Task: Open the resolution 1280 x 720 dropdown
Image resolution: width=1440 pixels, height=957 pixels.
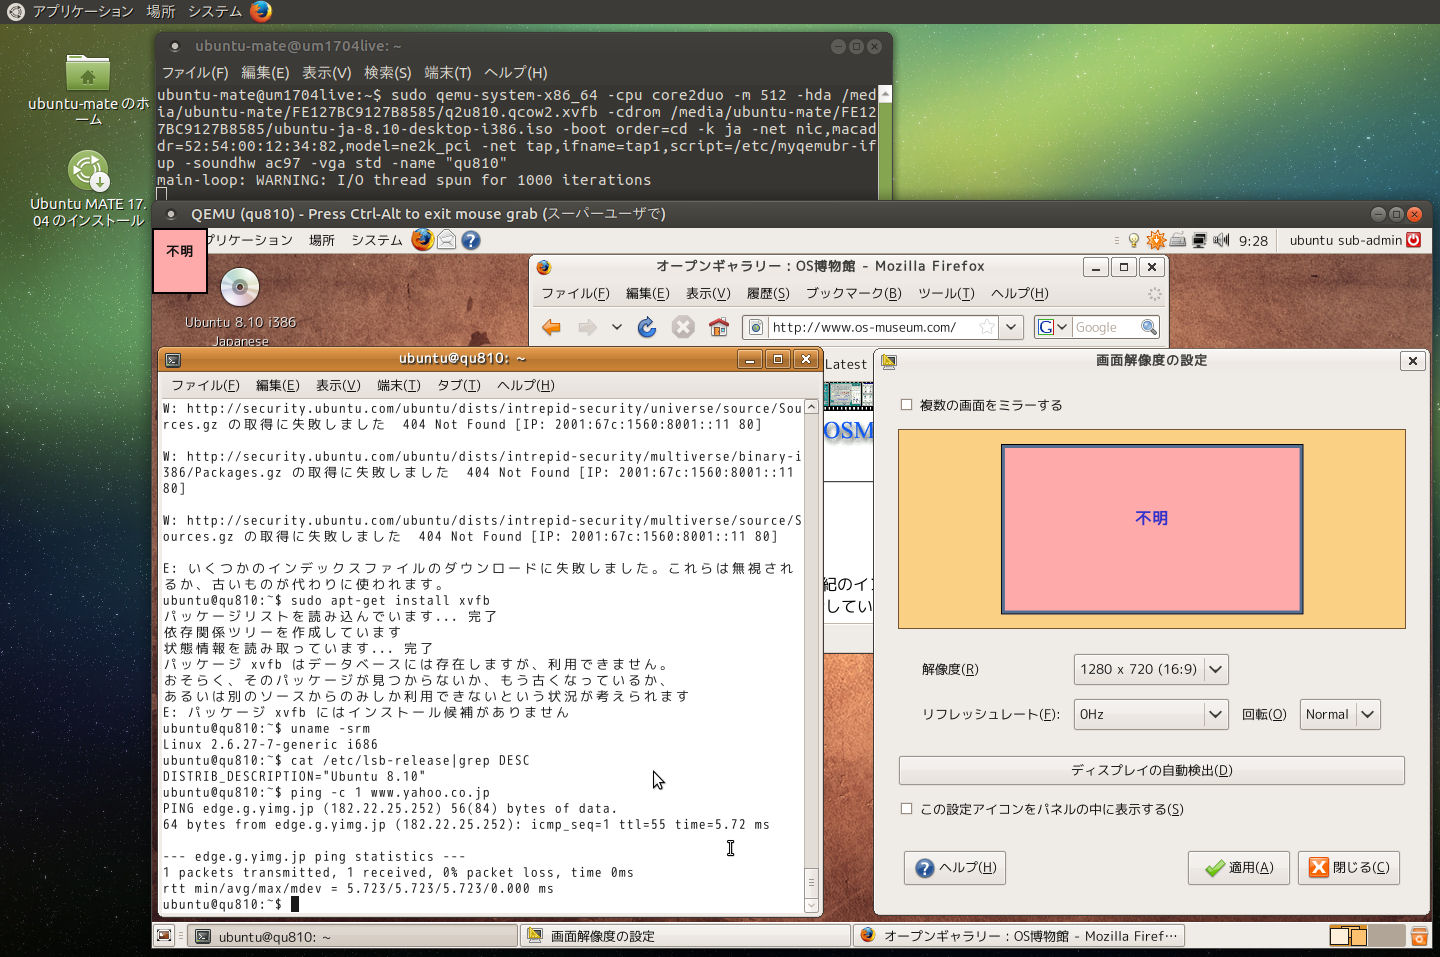Action: [x=1150, y=669]
